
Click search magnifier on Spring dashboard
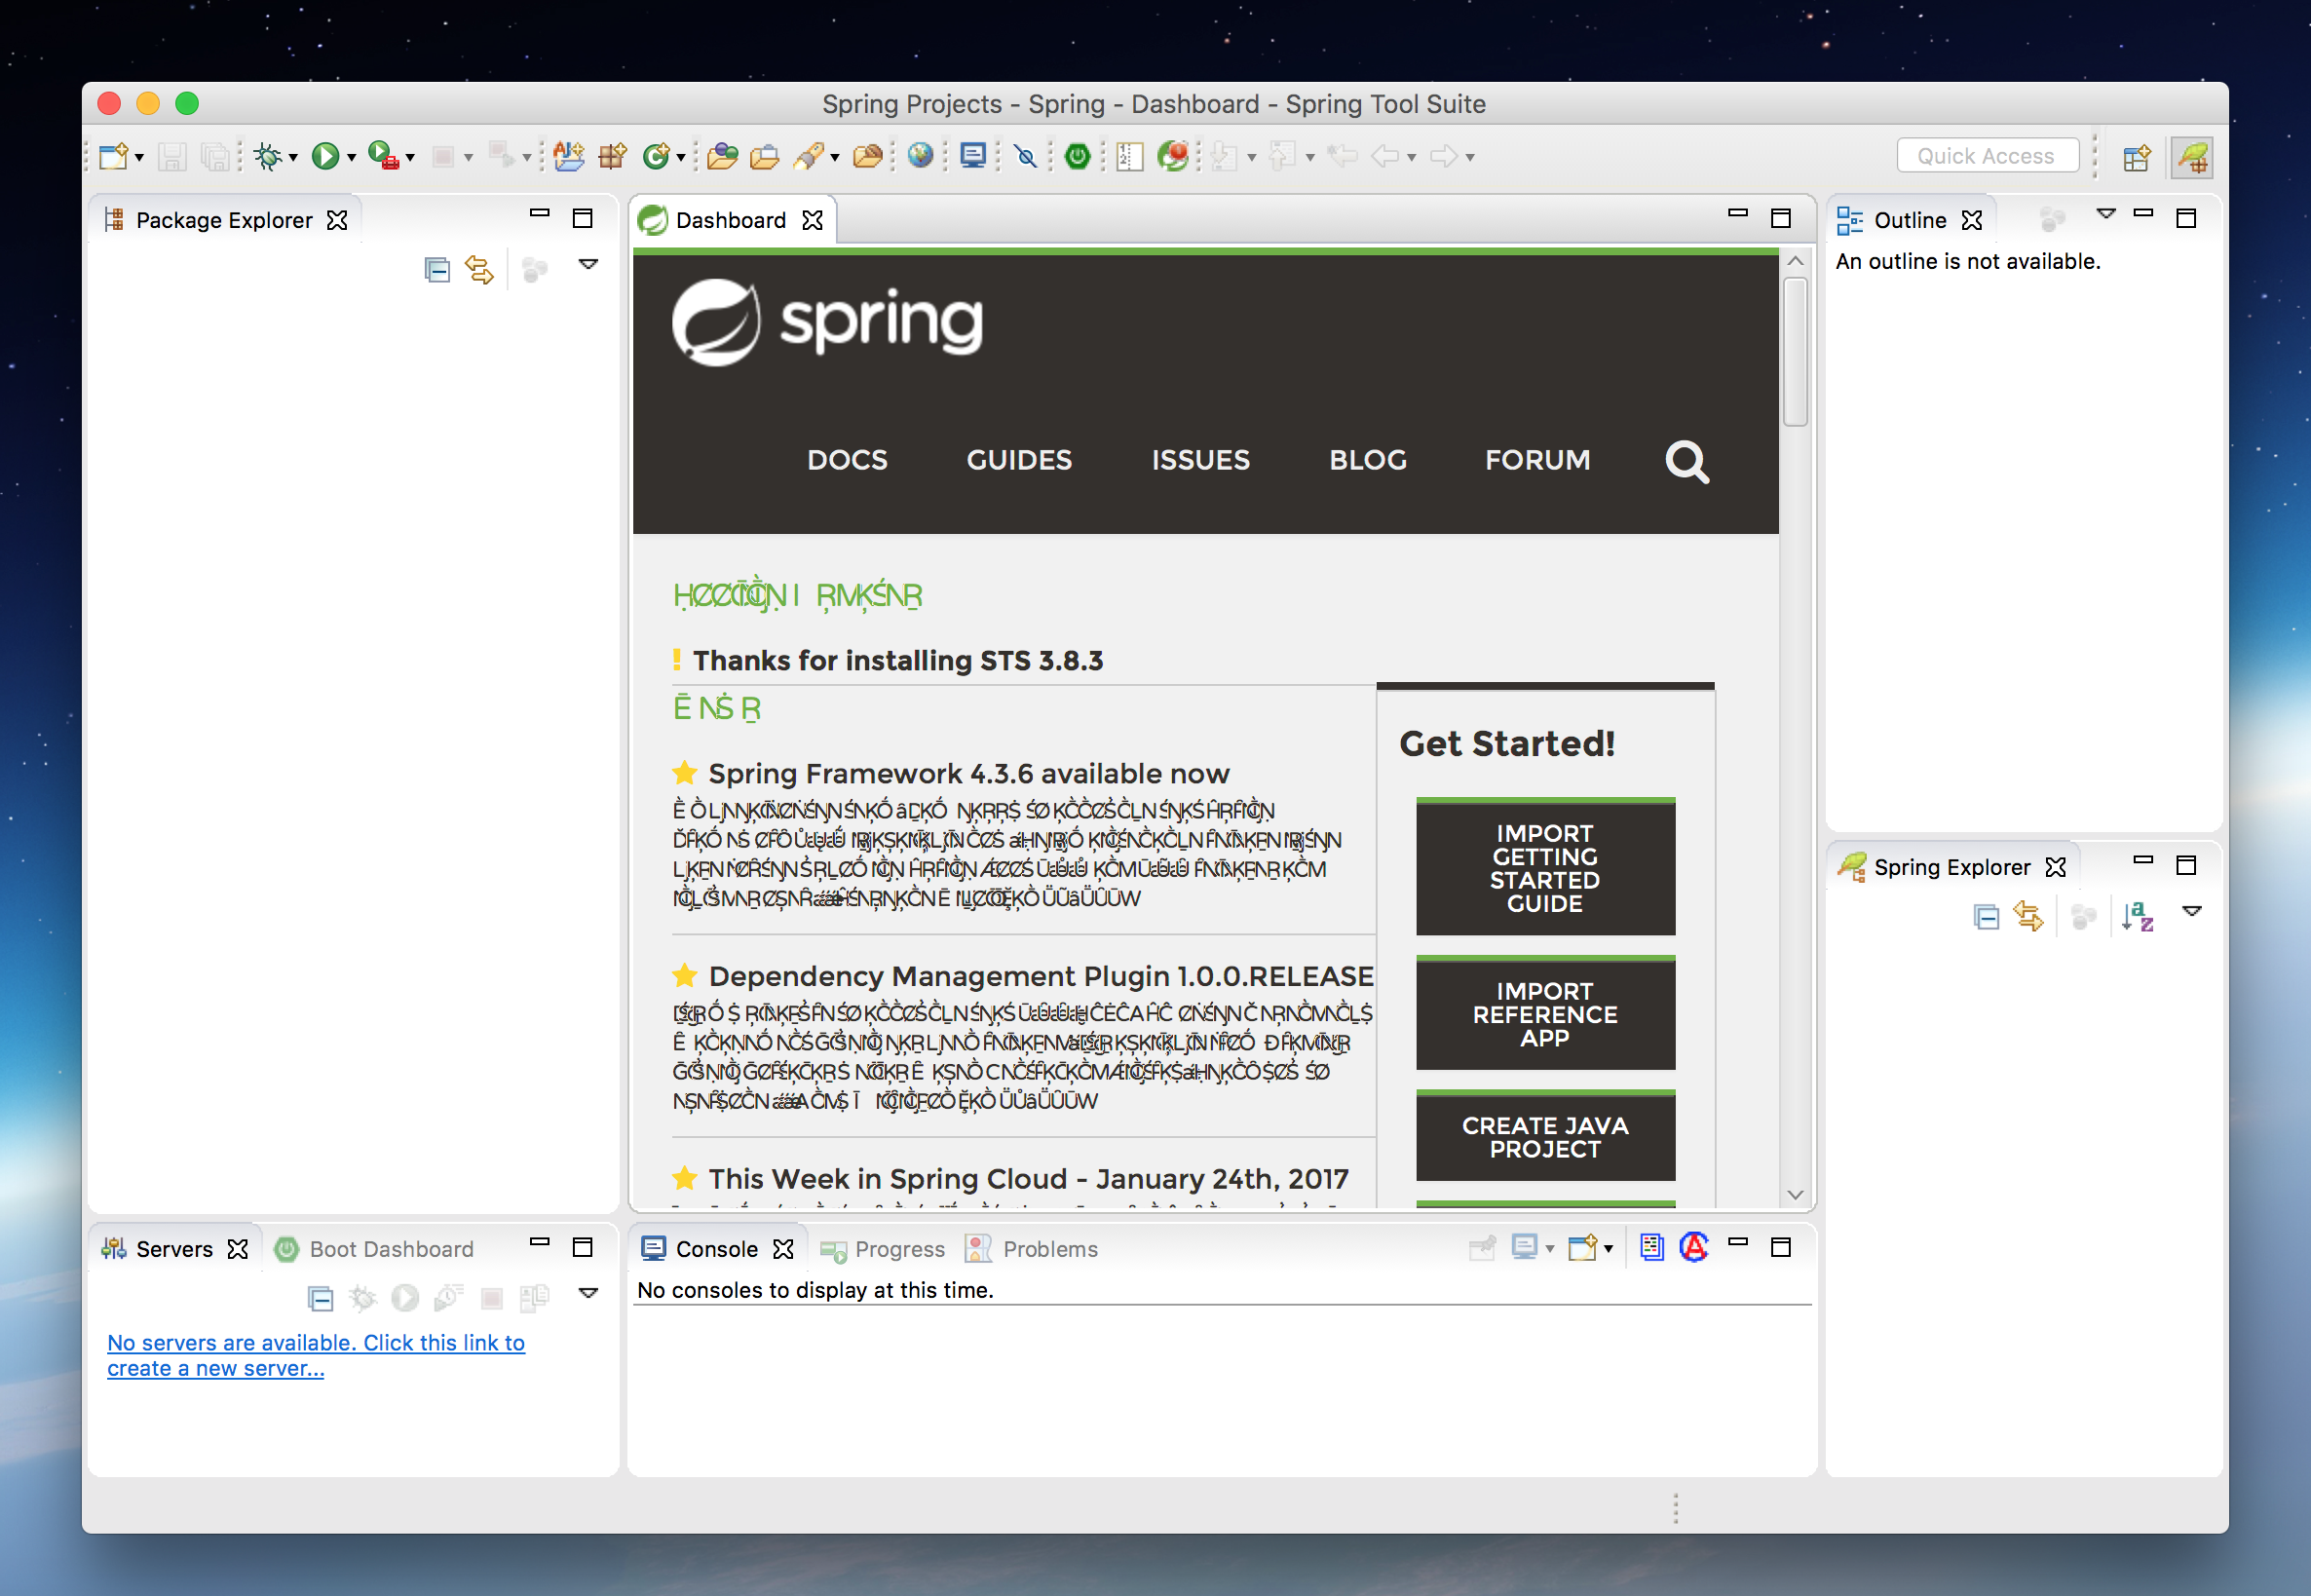pos(1687,461)
